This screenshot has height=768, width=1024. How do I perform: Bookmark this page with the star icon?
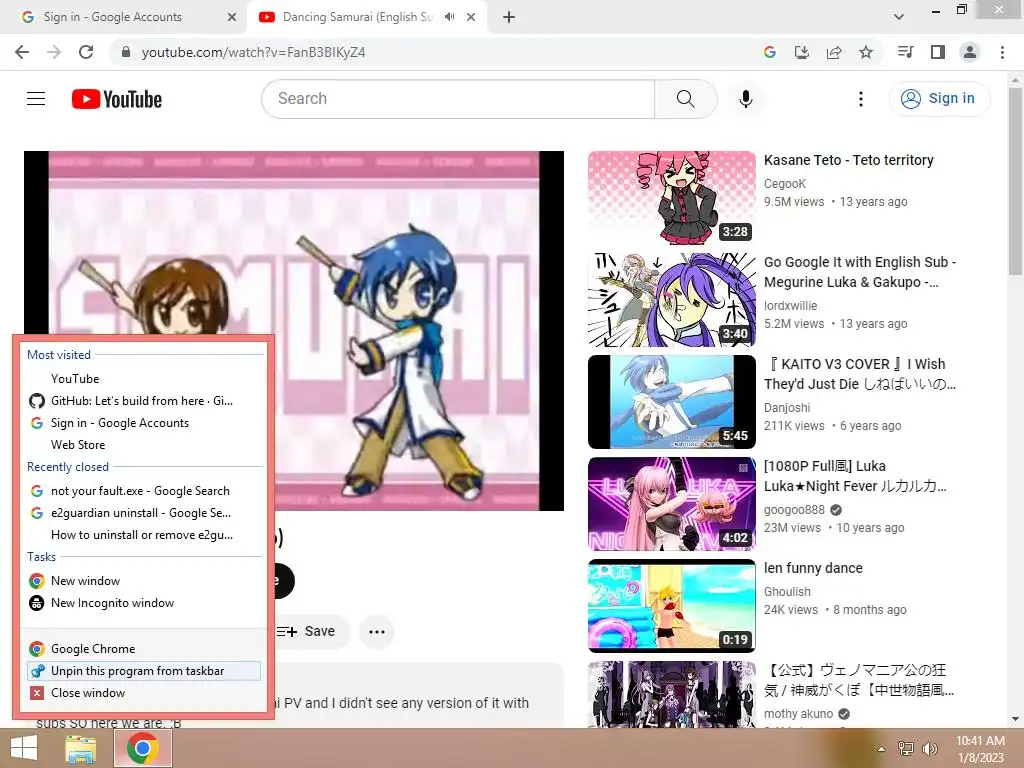click(866, 52)
